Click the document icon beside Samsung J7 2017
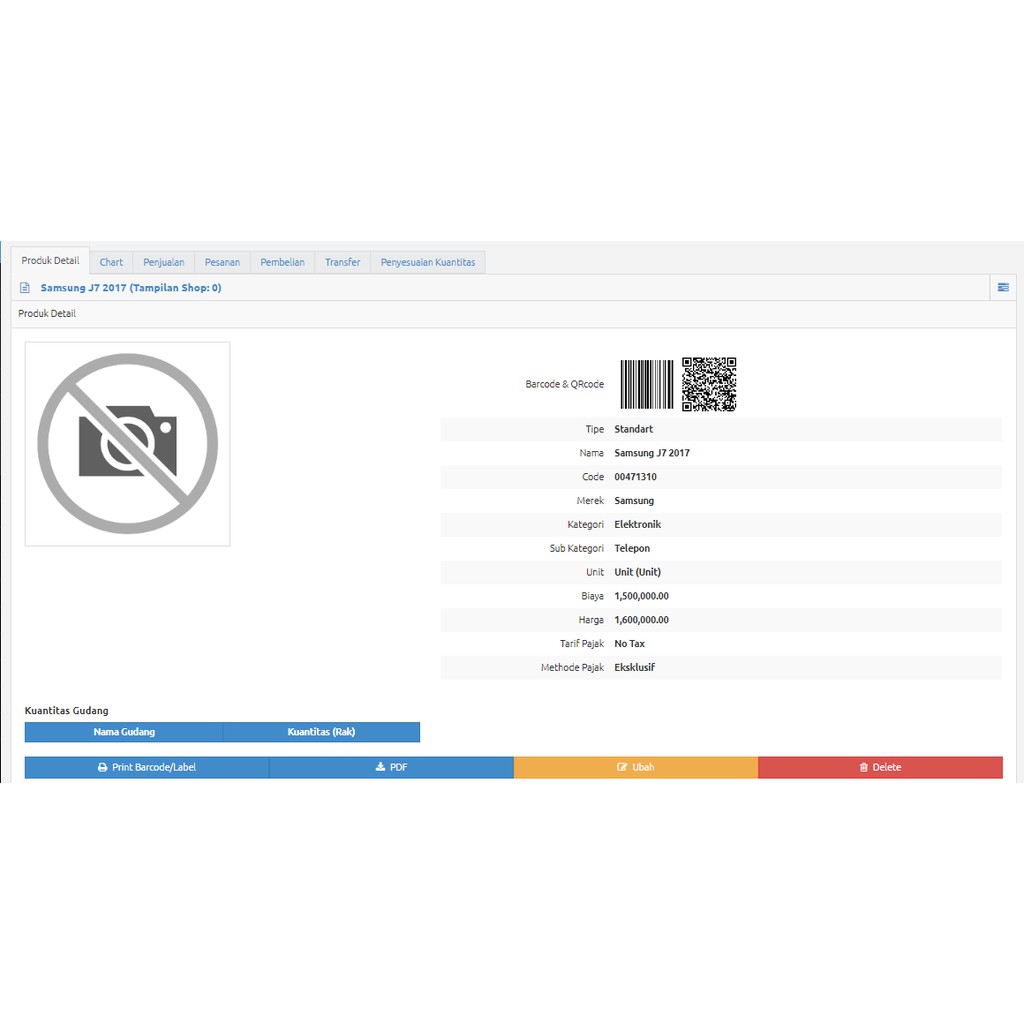Screen dimensions: 1024x1024 25,288
